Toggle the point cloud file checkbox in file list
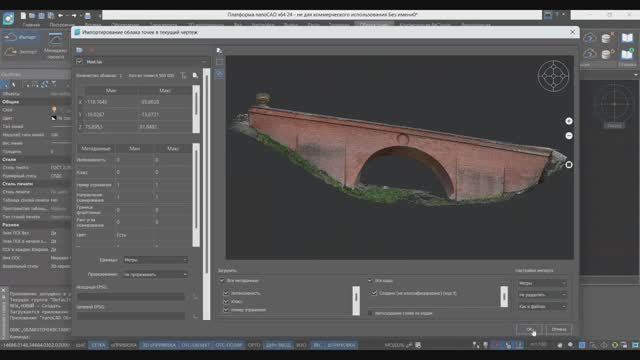640x360 pixels. click(x=80, y=62)
